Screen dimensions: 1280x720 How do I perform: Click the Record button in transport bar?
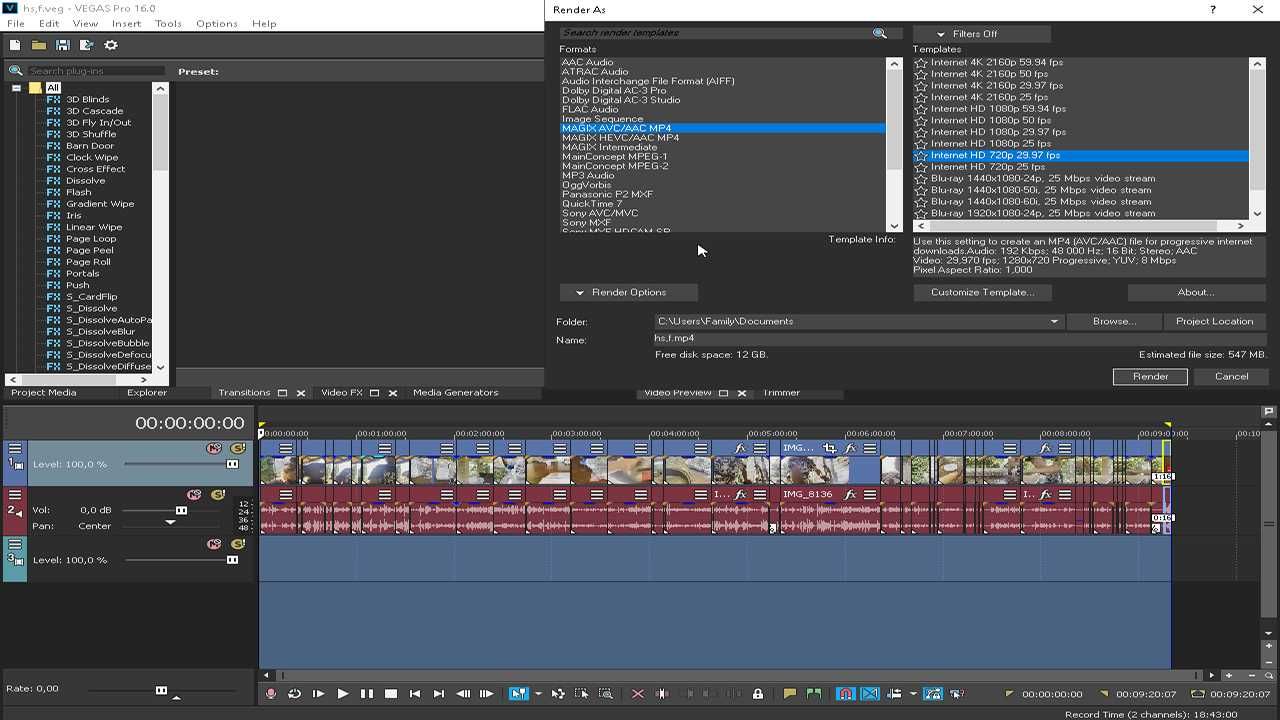point(271,694)
